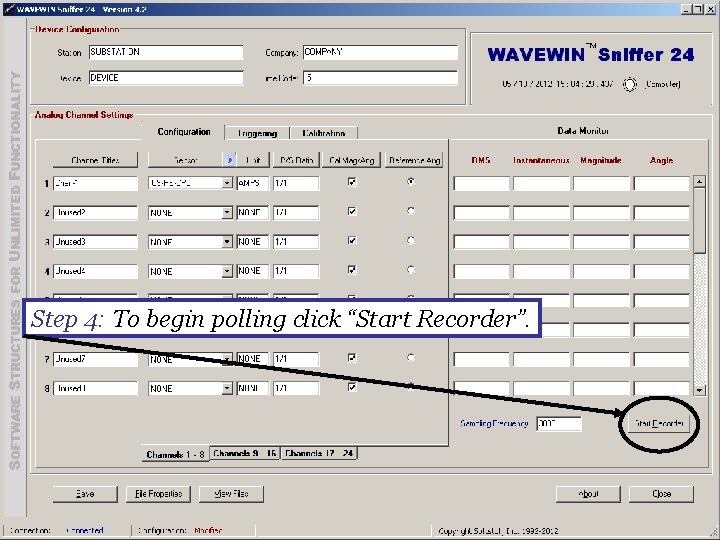Click the data monitor scrollbar up arrow
Viewport: 720px width, 540px height.
pyautogui.click(x=699, y=181)
